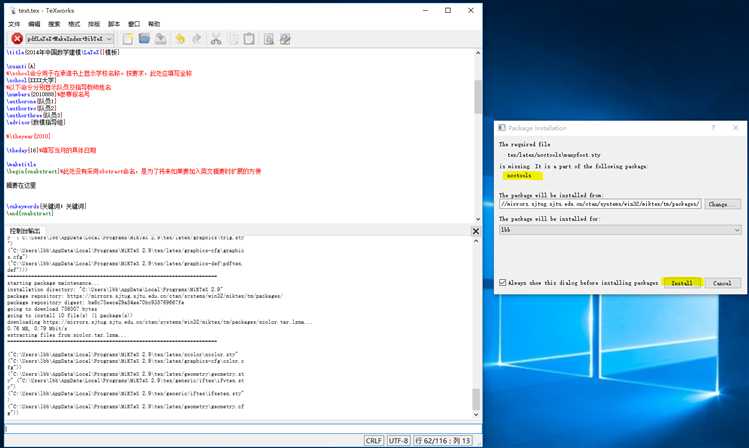Click the UTF-8 encoding indicator
This screenshot has width=749, height=448.
tap(398, 440)
